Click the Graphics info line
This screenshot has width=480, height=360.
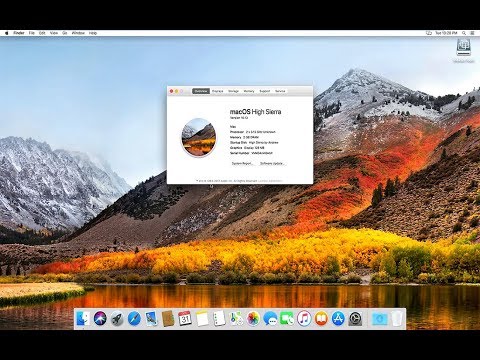click(x=247, y=148)
